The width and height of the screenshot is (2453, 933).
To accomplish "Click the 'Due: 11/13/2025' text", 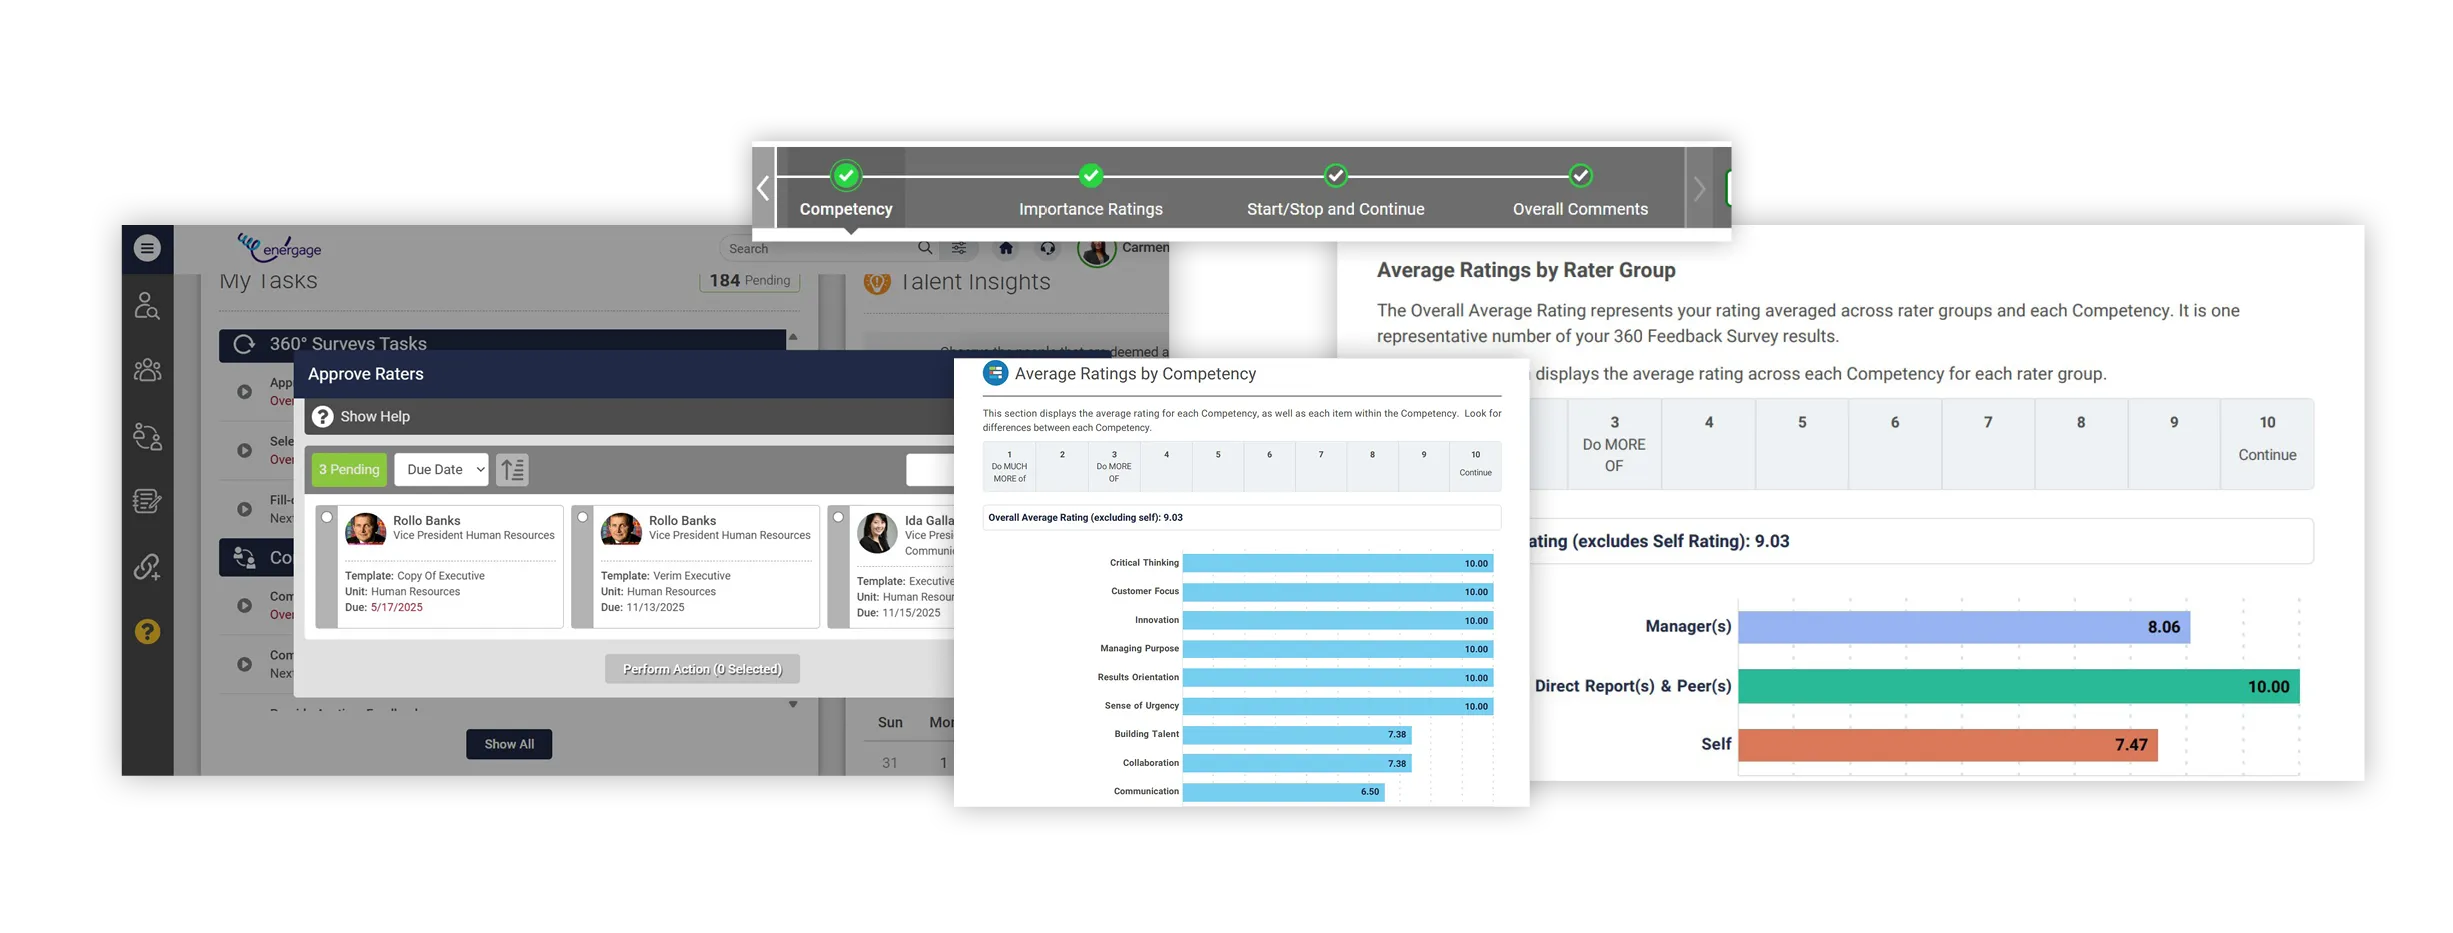I will [x=642, y=607].
